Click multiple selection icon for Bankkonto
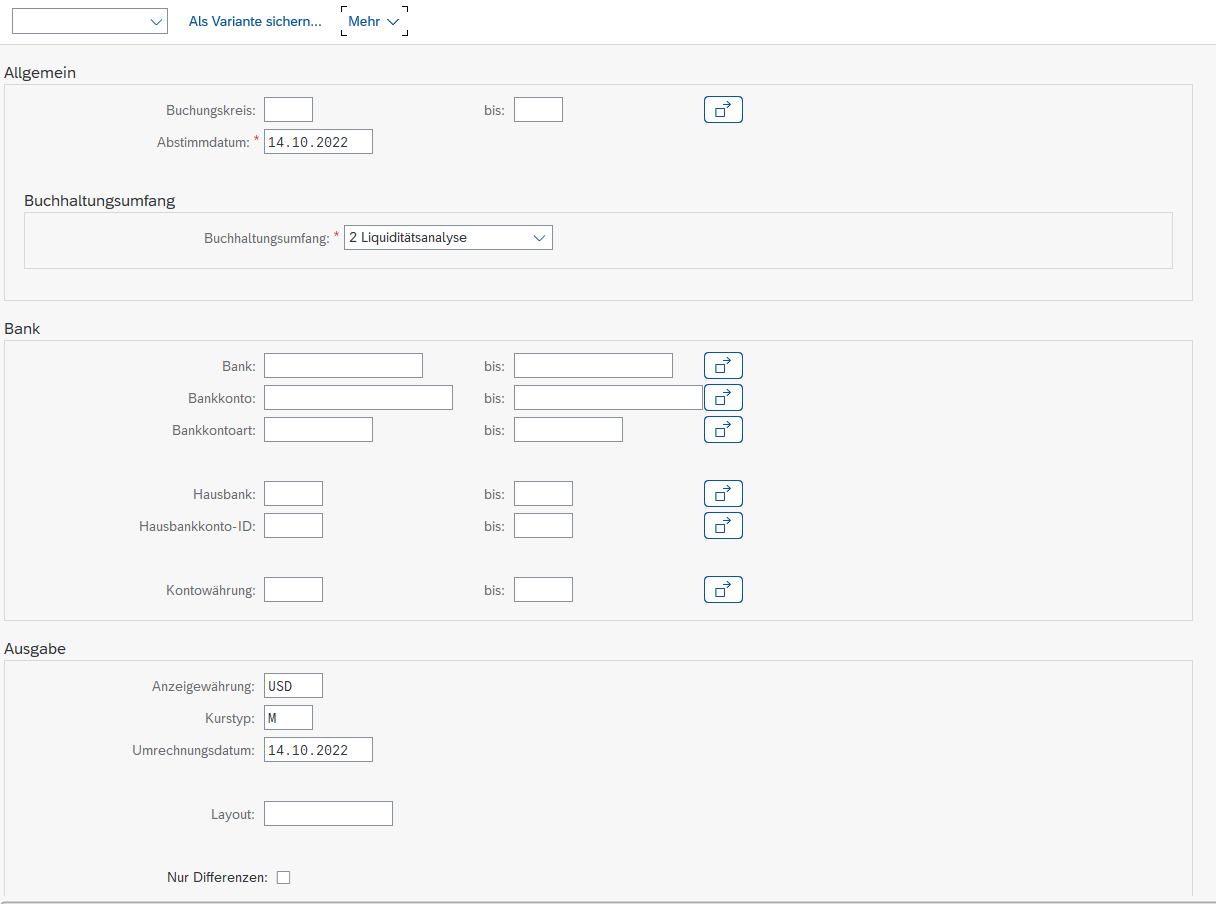1216x904 pixels. 723,398
